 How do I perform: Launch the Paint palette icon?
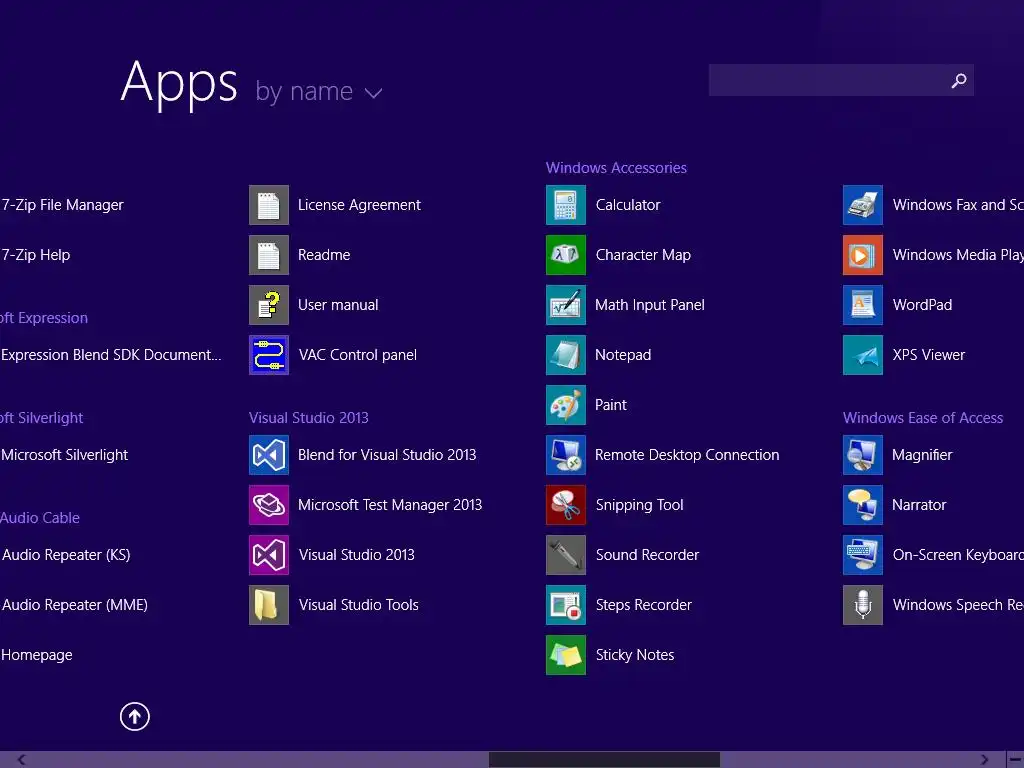[x=566, y=405]
